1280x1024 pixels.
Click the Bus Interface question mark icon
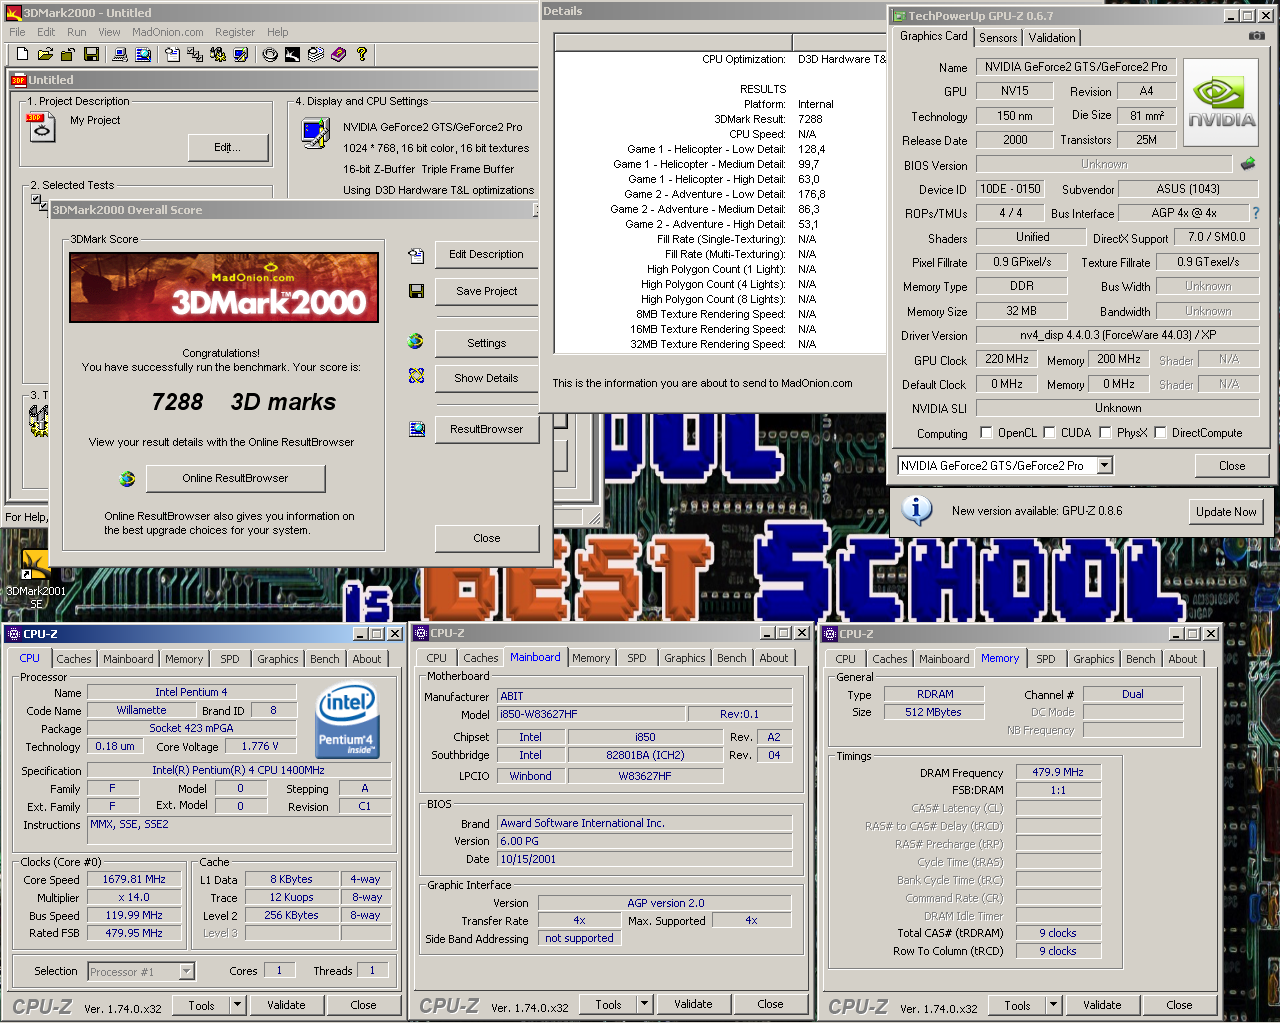pyautogui.click(x=1256, y=213)
